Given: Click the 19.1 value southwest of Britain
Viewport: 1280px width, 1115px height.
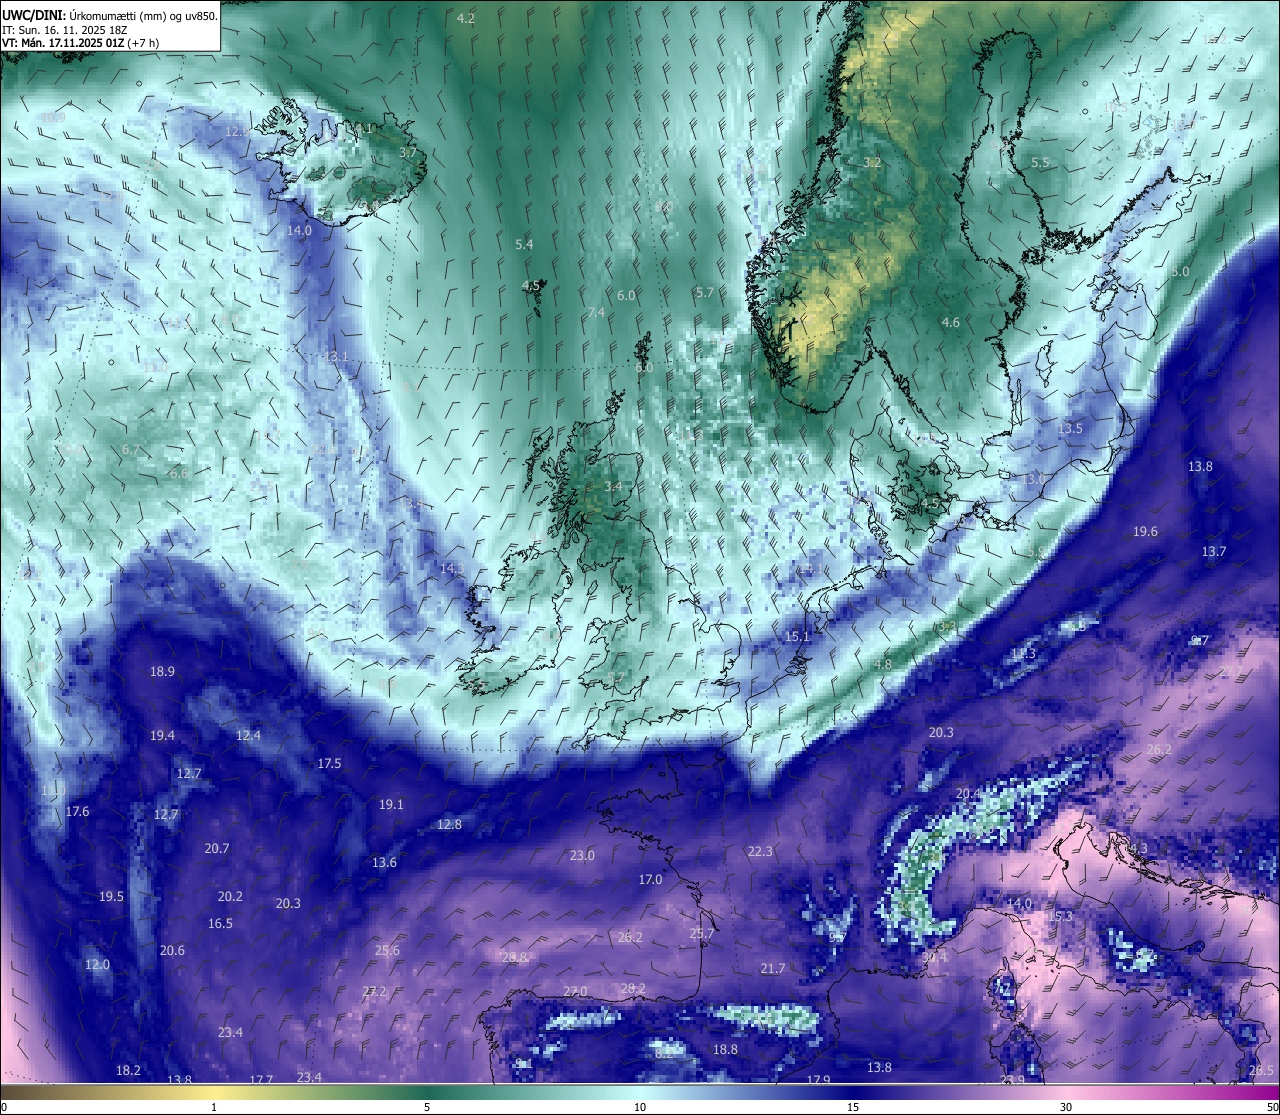Looking at the screenshot, I should 391,805.
